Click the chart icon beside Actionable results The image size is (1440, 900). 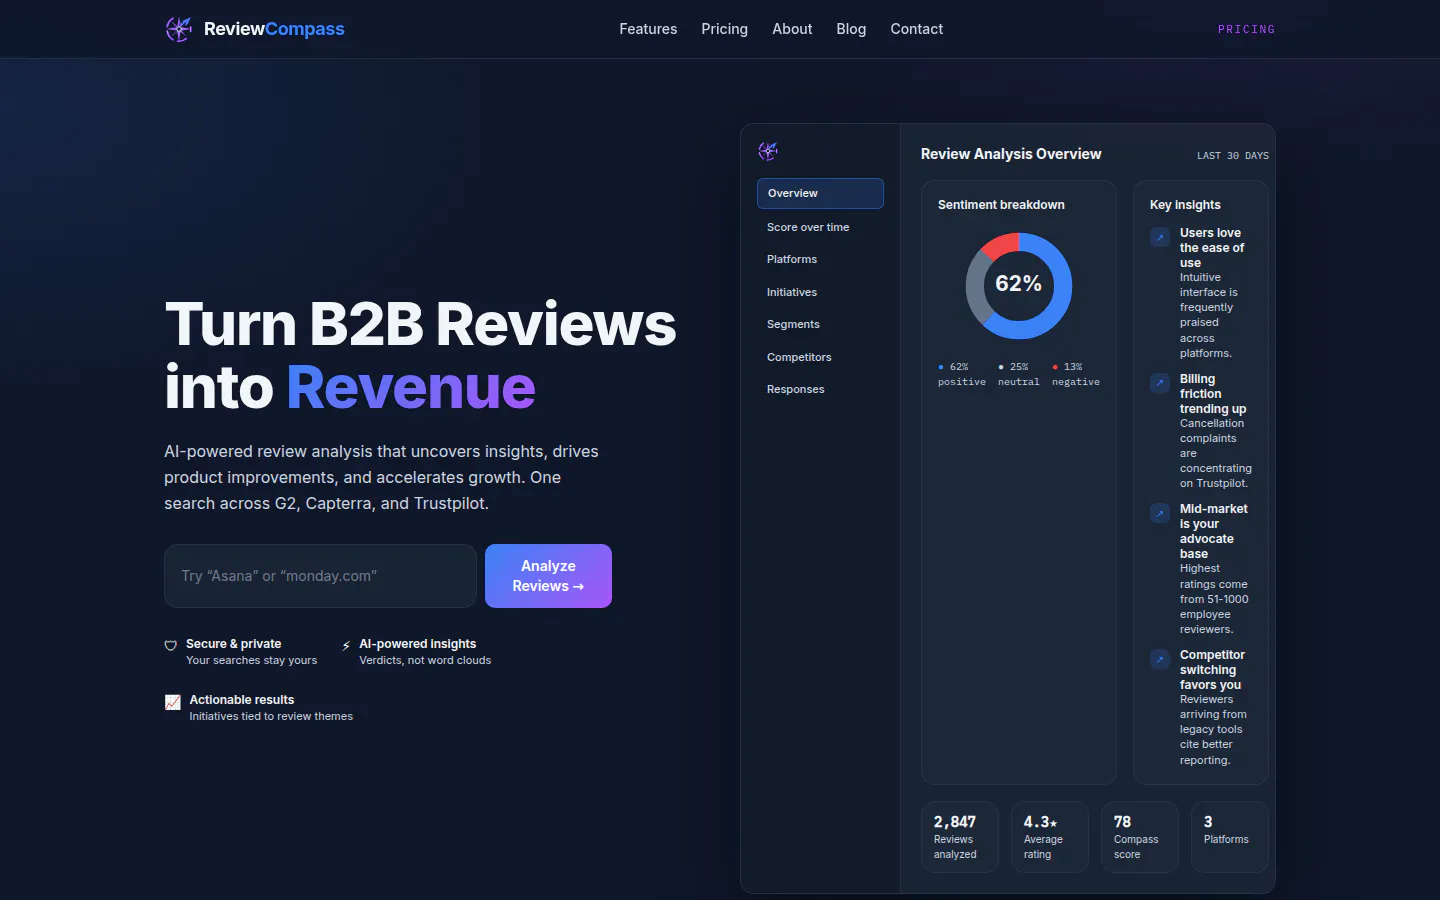(x=173, y=702)
